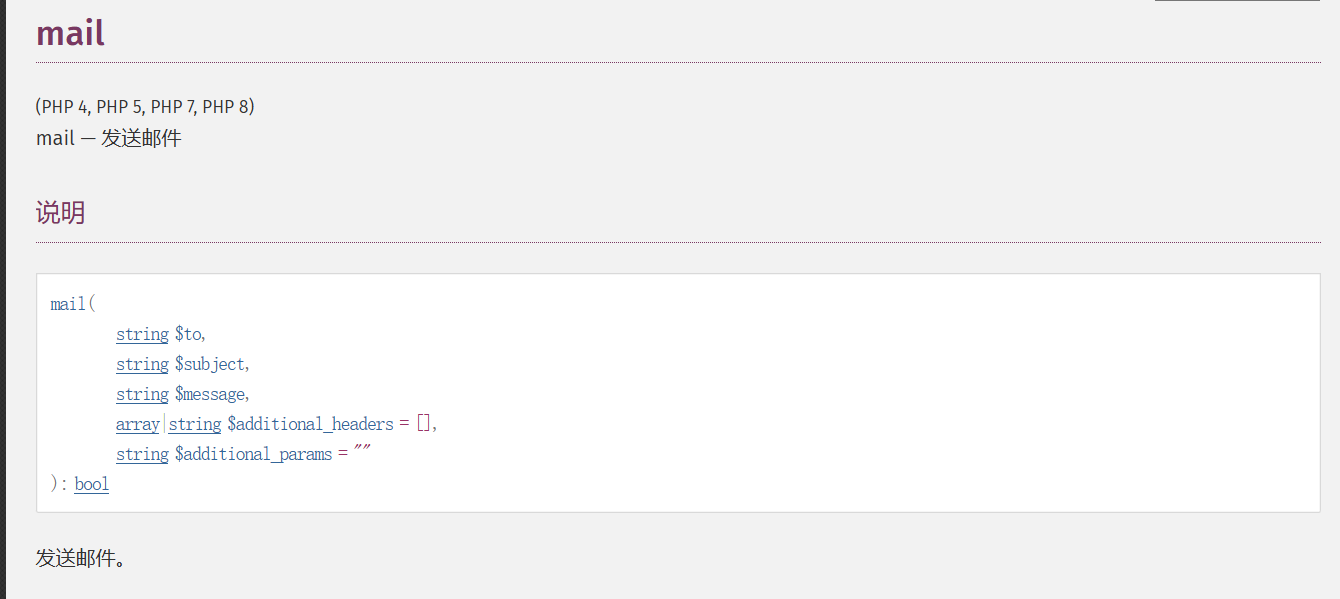Image resolution: width=1340 pixels, height=599 pixels.
Task: Open the string type link before $additional_params
Action: click(x=142, y=454)
